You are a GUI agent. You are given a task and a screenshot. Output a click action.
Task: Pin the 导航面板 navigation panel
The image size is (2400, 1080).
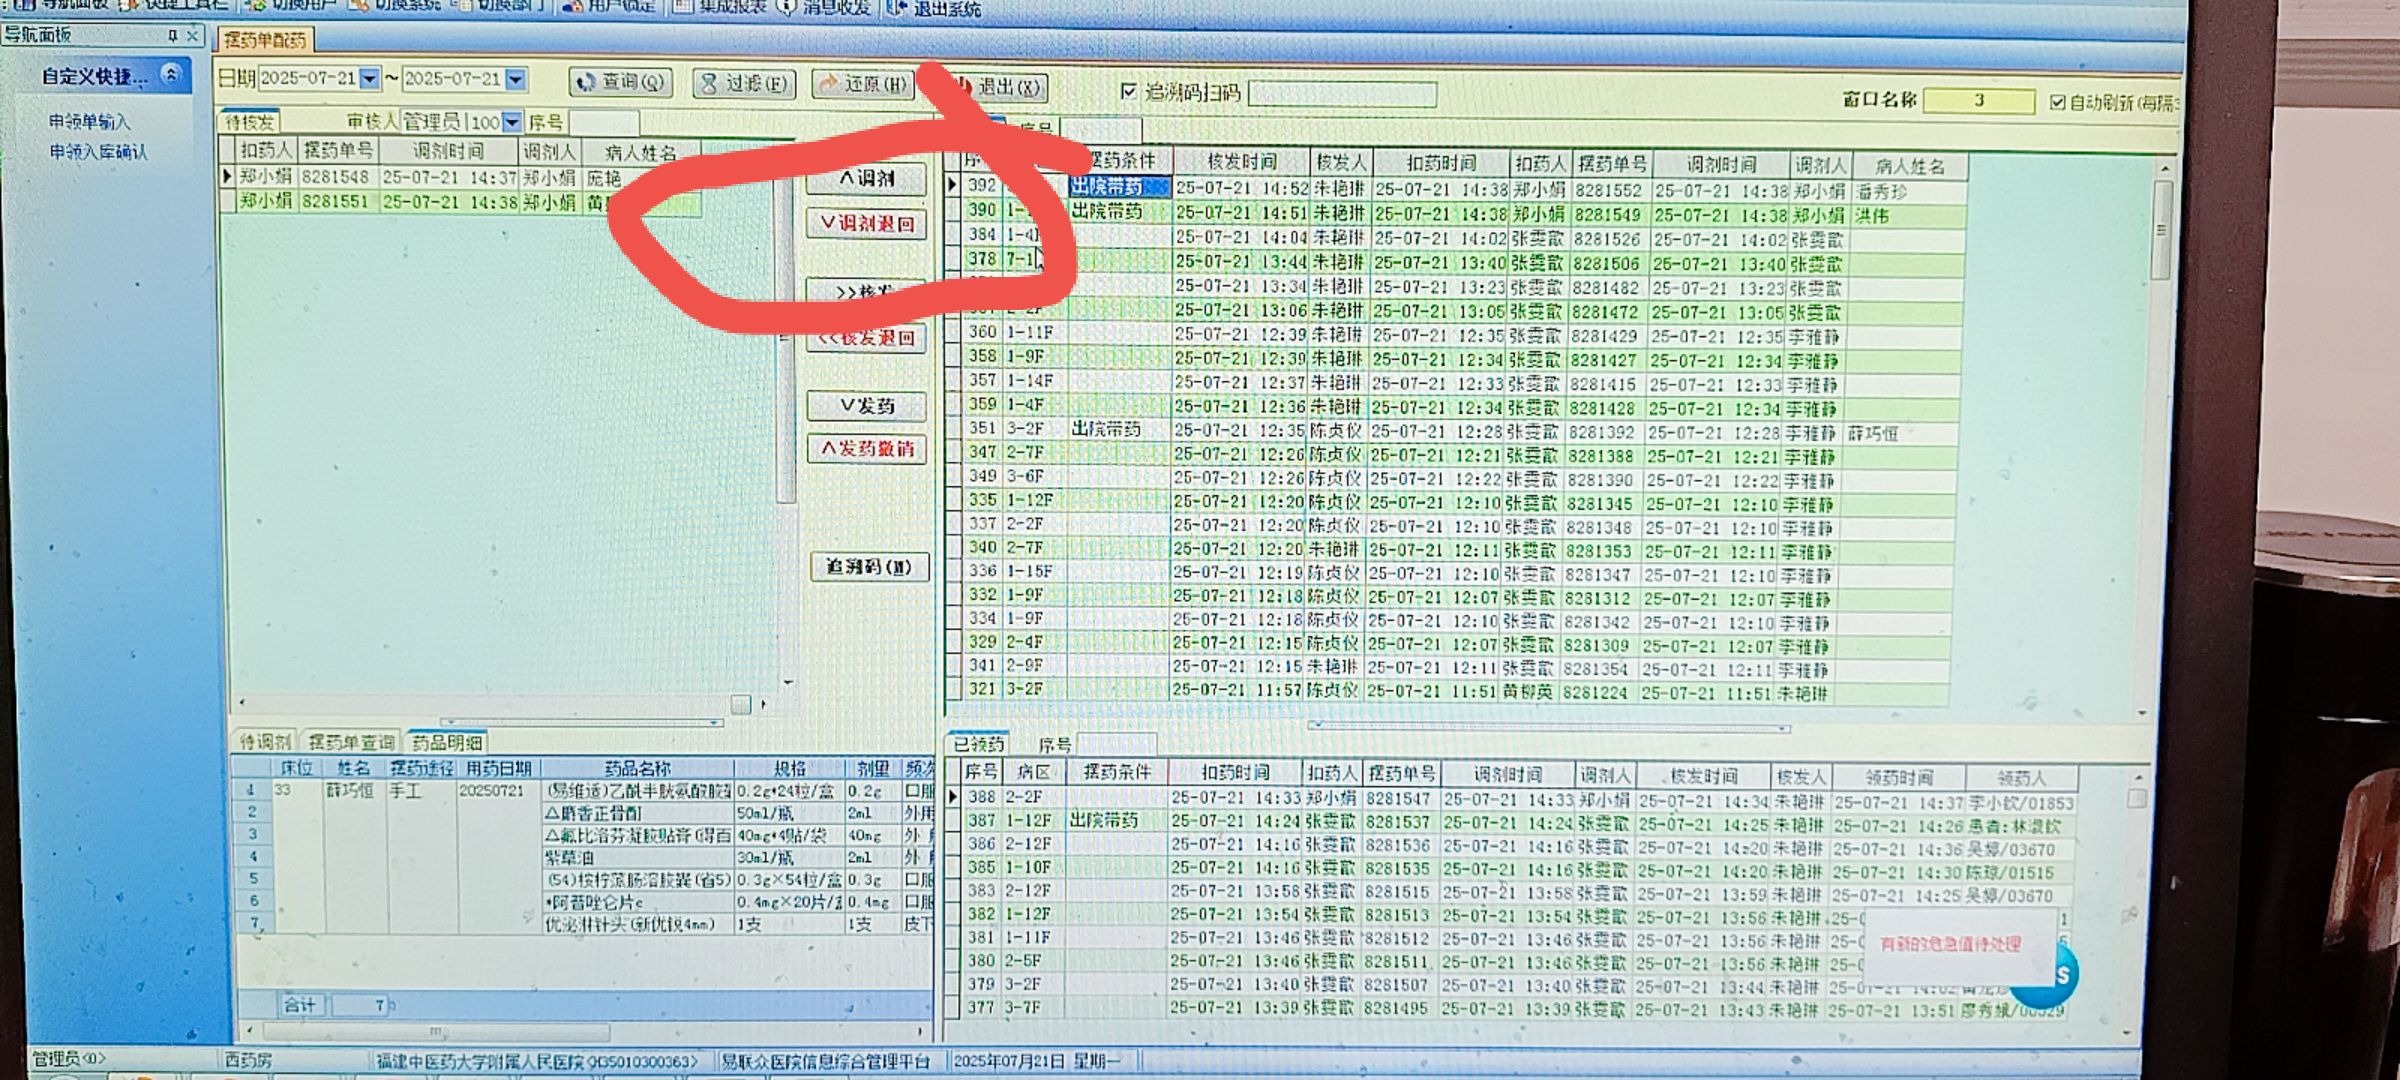point(173,36)
